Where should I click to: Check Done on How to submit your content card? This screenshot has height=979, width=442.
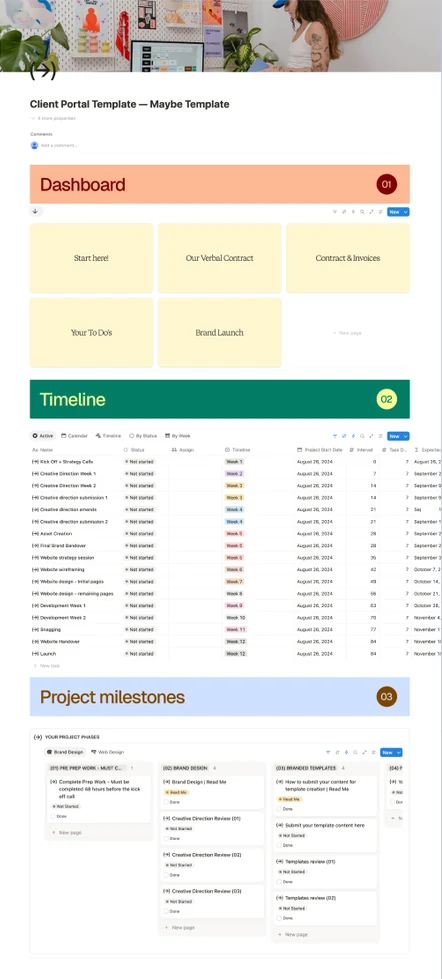pyautogui.click(x=279, y=809)
